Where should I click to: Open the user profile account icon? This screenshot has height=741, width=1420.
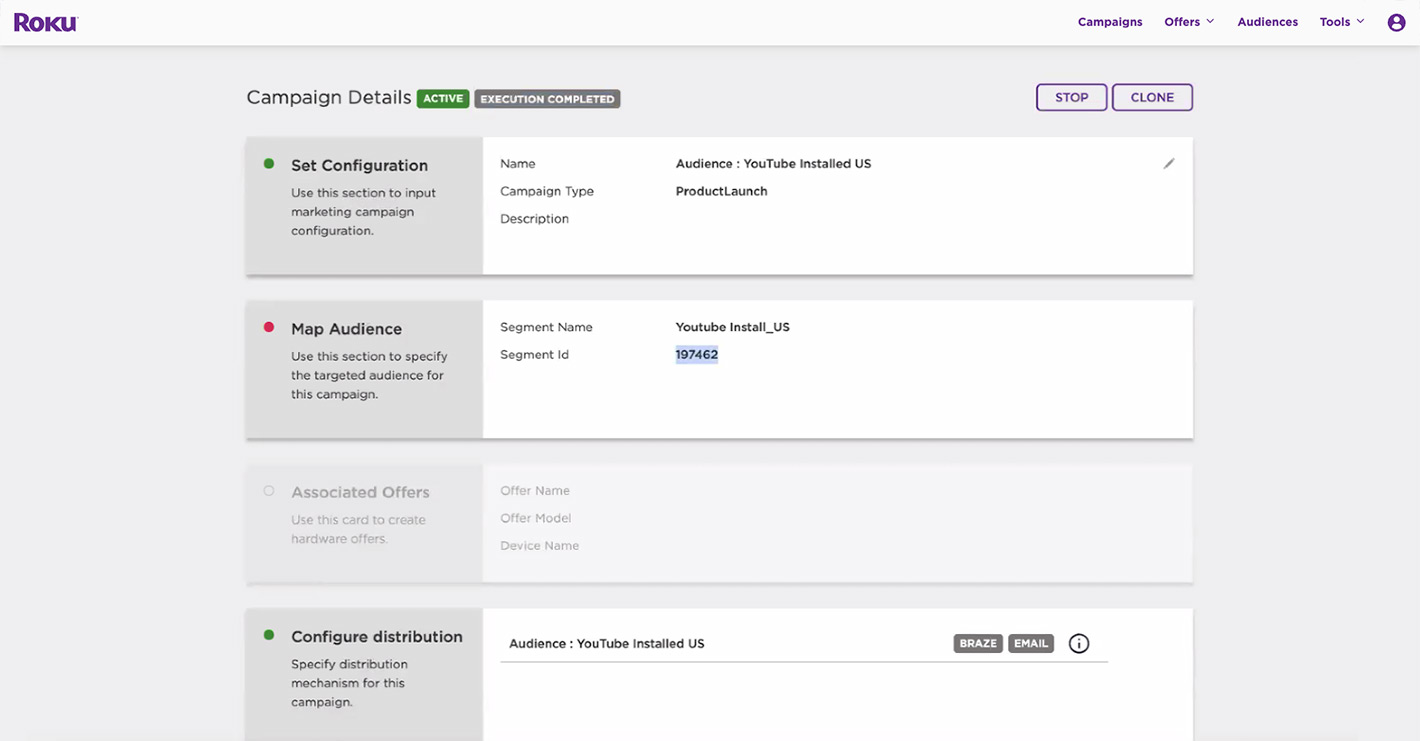(1396, 21)
